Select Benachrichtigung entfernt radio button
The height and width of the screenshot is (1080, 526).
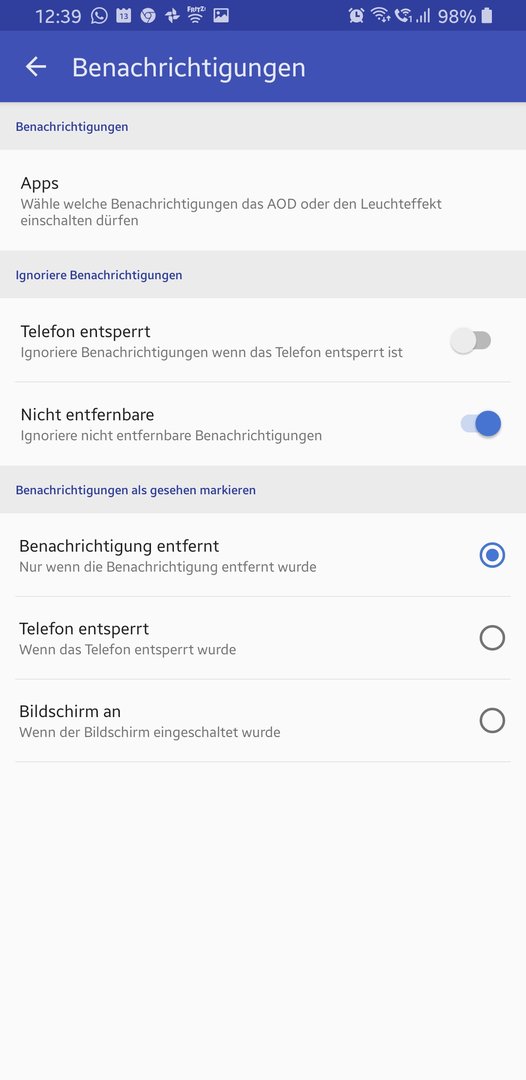(492, 555)
